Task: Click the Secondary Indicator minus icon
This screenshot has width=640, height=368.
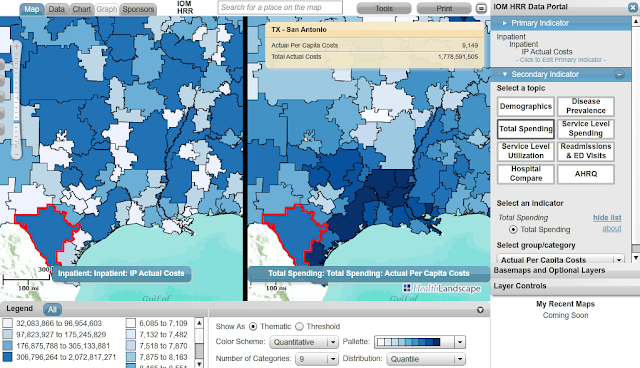Action: point(619,74)
